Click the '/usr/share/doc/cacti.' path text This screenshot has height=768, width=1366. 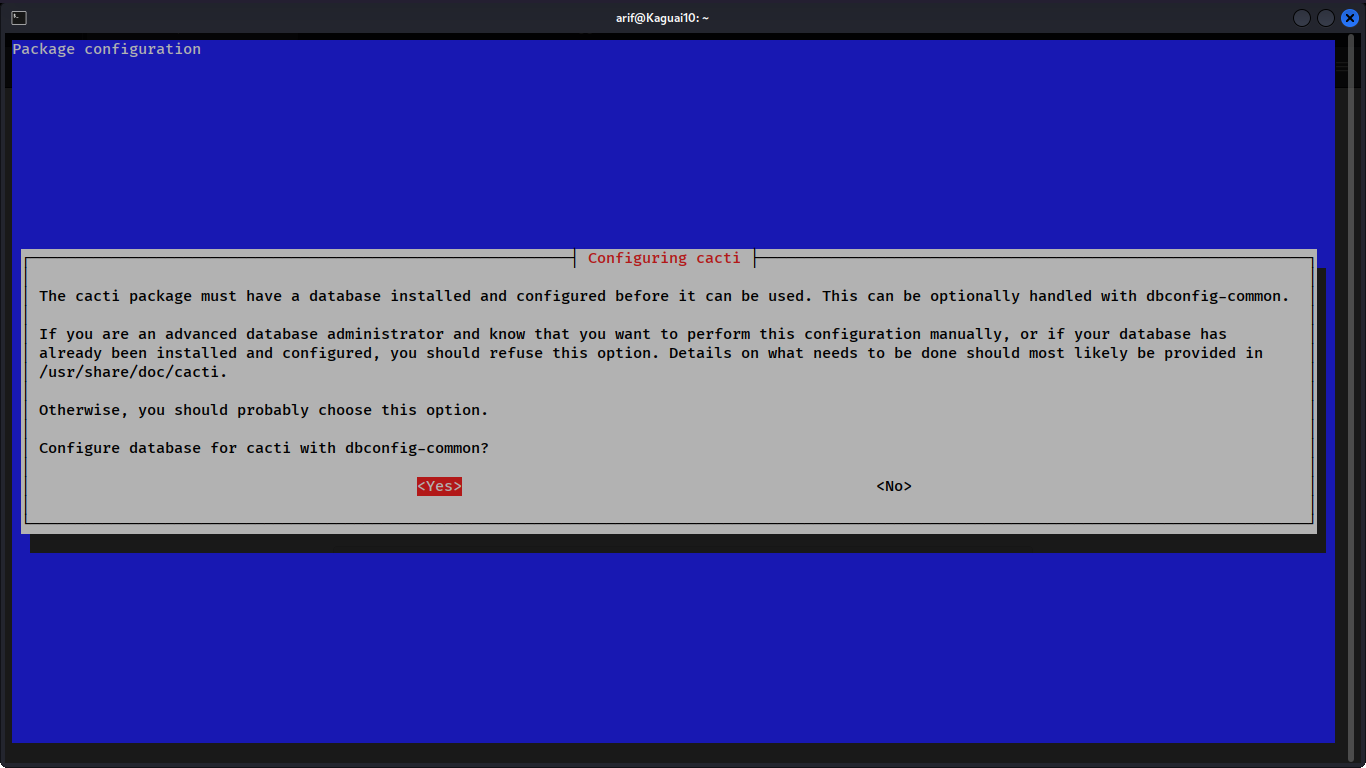tap(133, 372)
